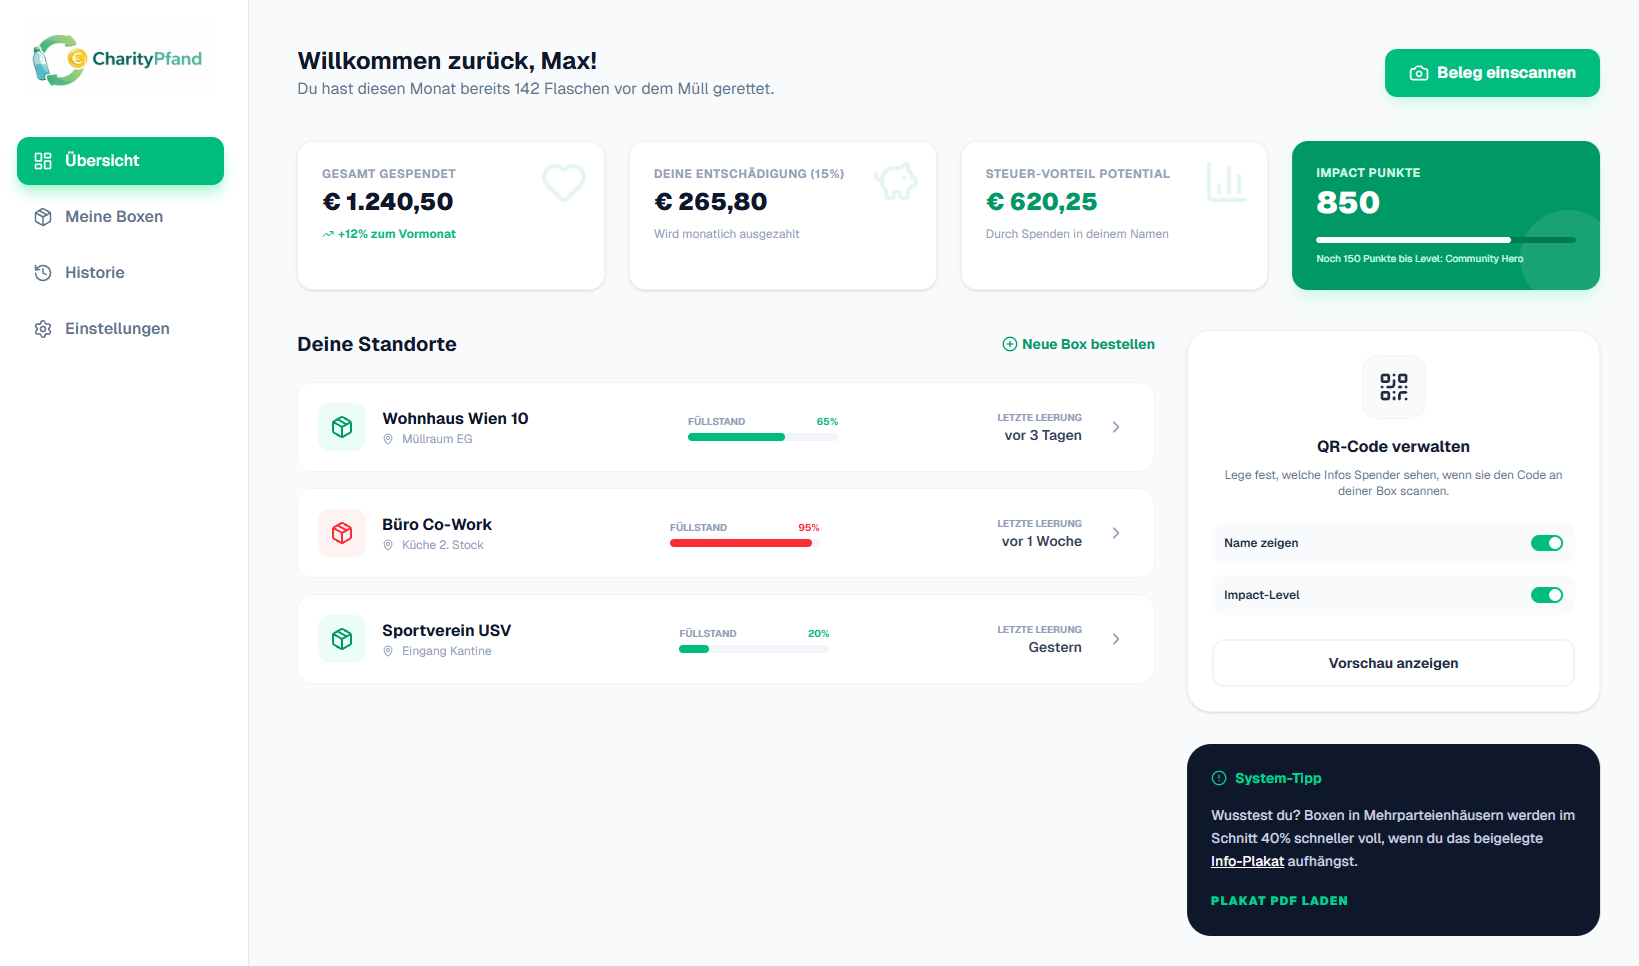This screenshot has height=966, width=1639.
Task: Click the green box icon for Wohnhaus Wien 10
Action: (x=342, y=427)
